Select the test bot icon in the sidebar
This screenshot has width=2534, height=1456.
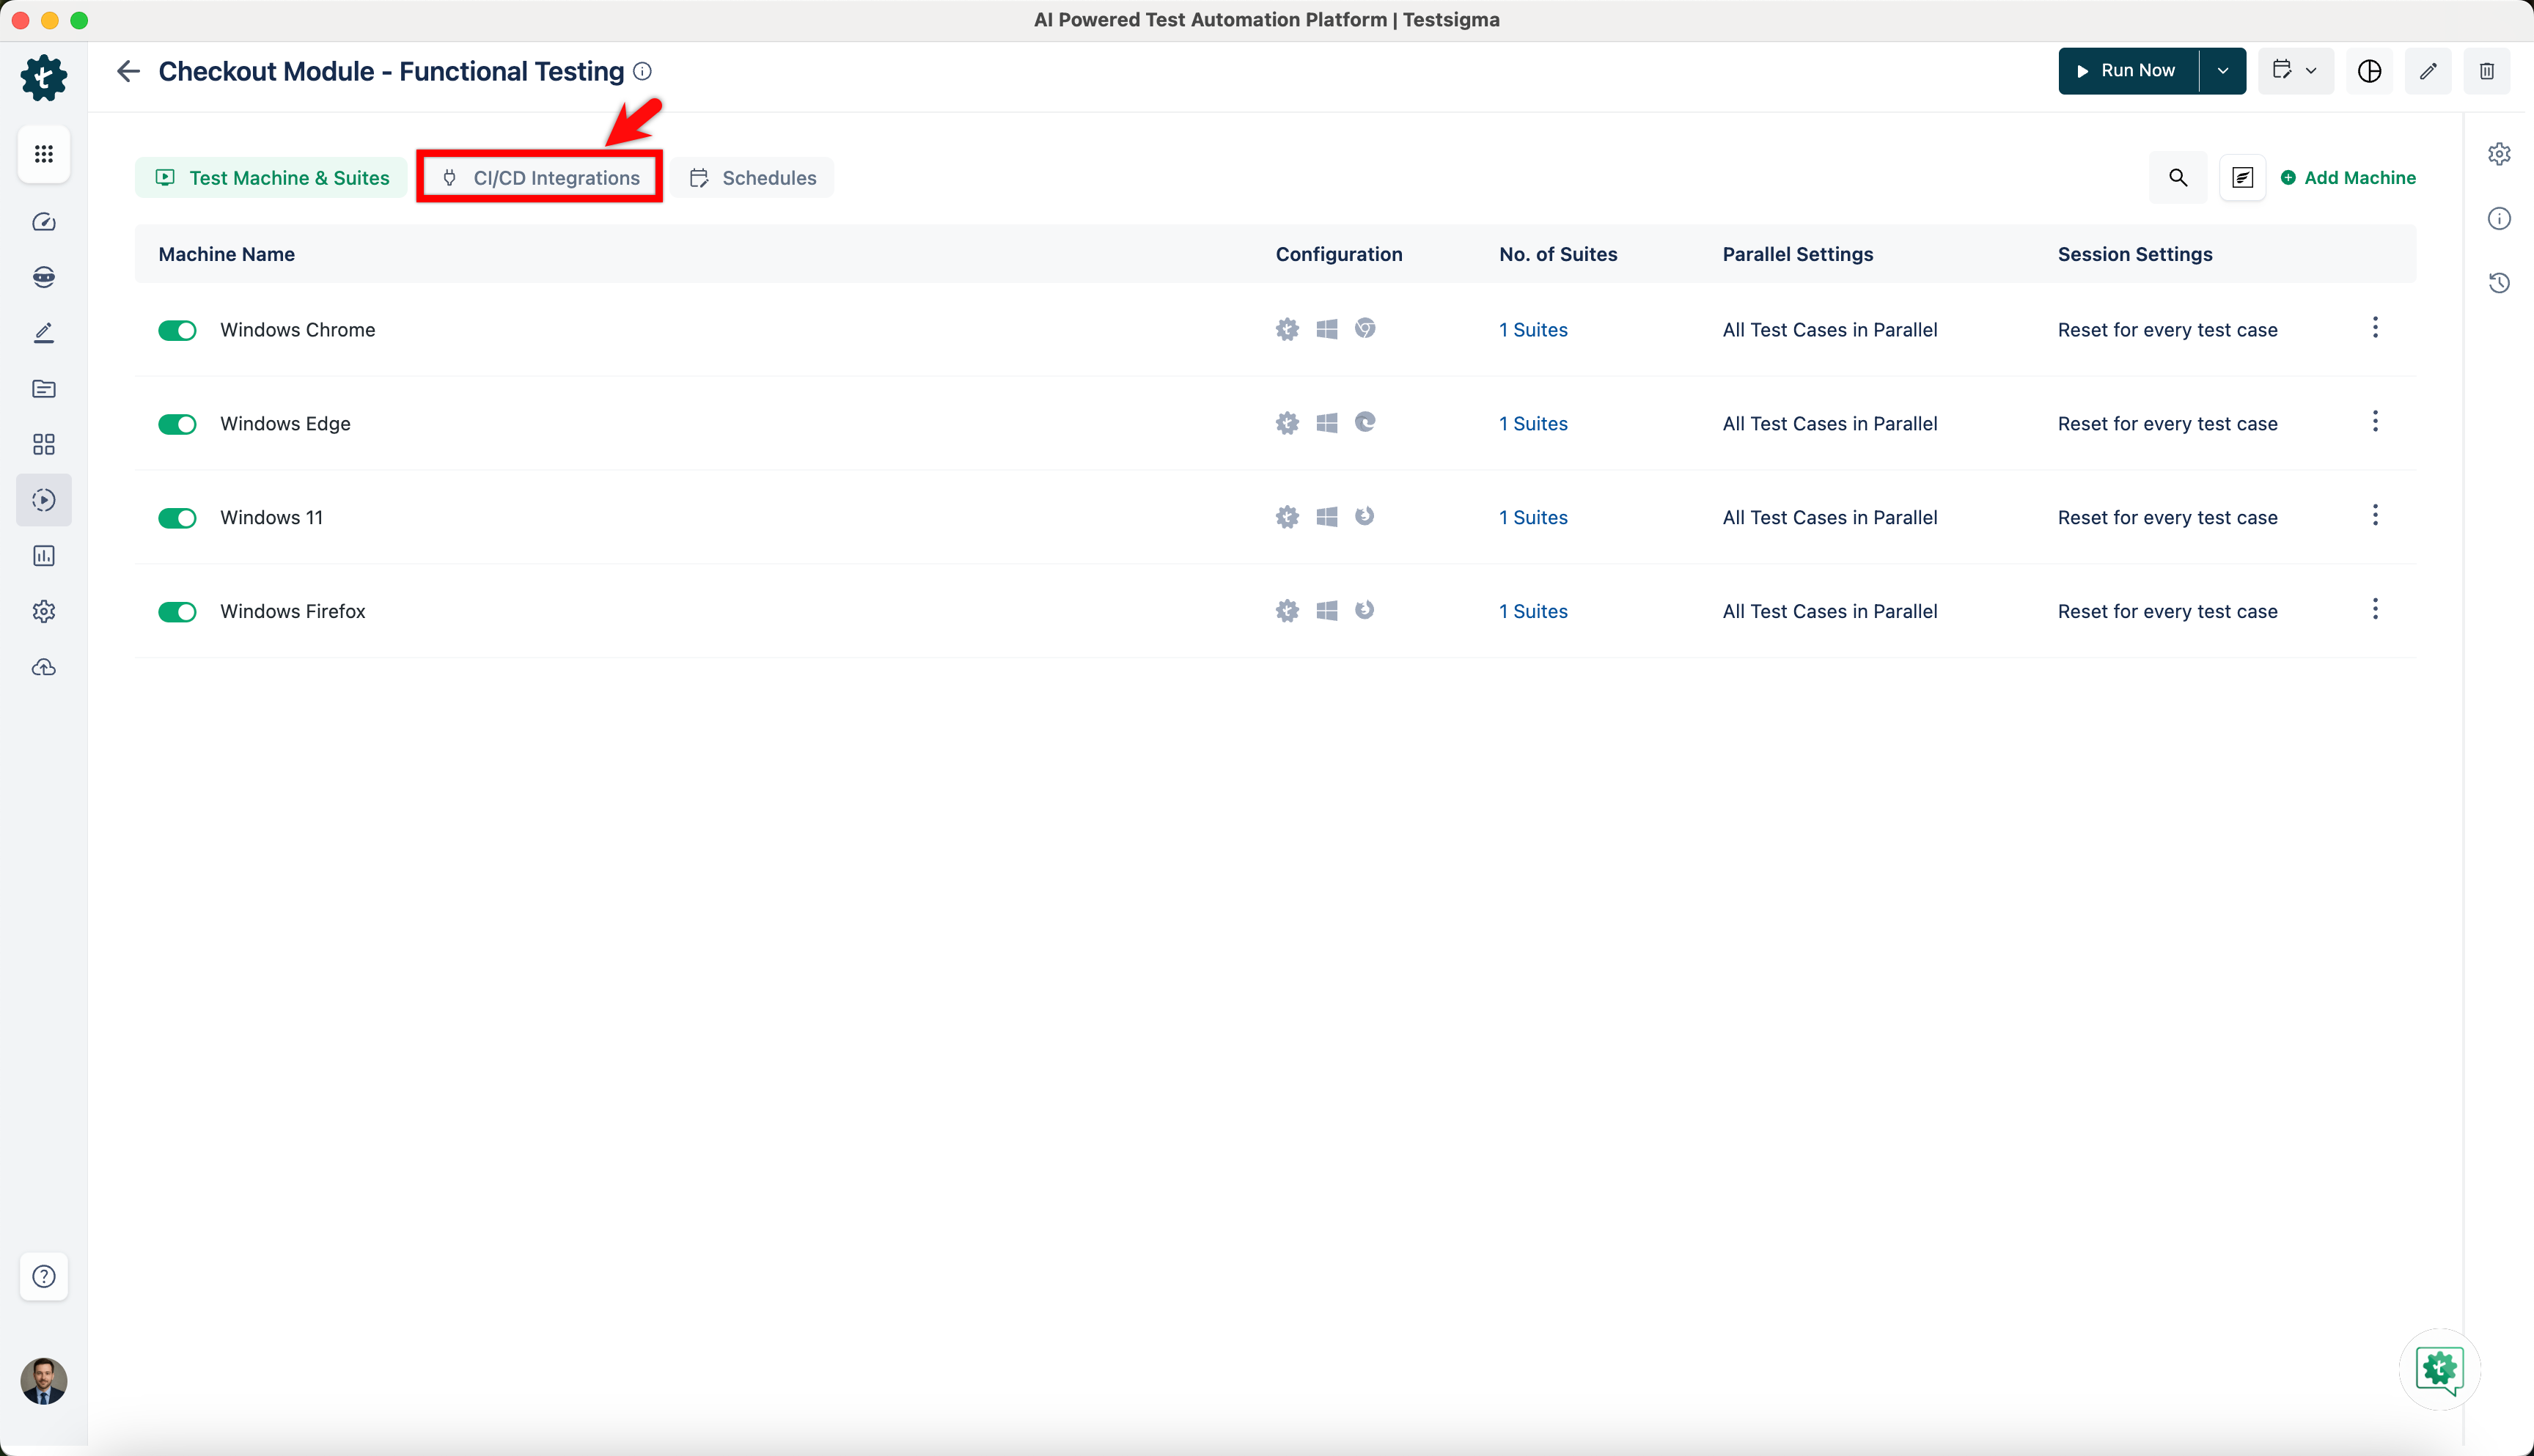[43, 277]
